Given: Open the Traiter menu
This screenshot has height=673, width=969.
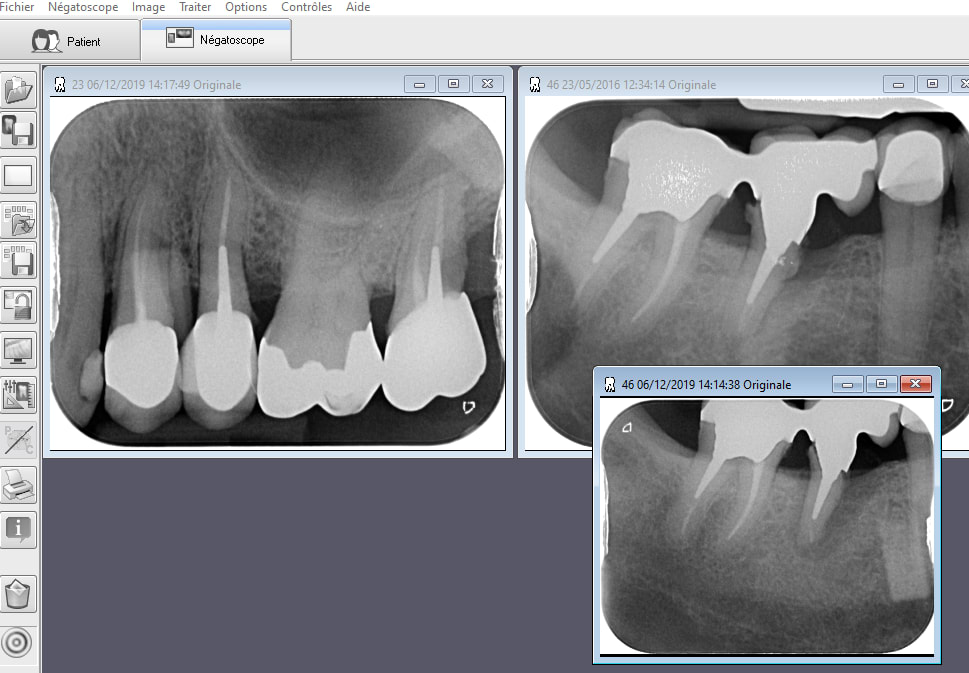Looking at the screenshot, I should pyautogui.click(x=195, y=7).
